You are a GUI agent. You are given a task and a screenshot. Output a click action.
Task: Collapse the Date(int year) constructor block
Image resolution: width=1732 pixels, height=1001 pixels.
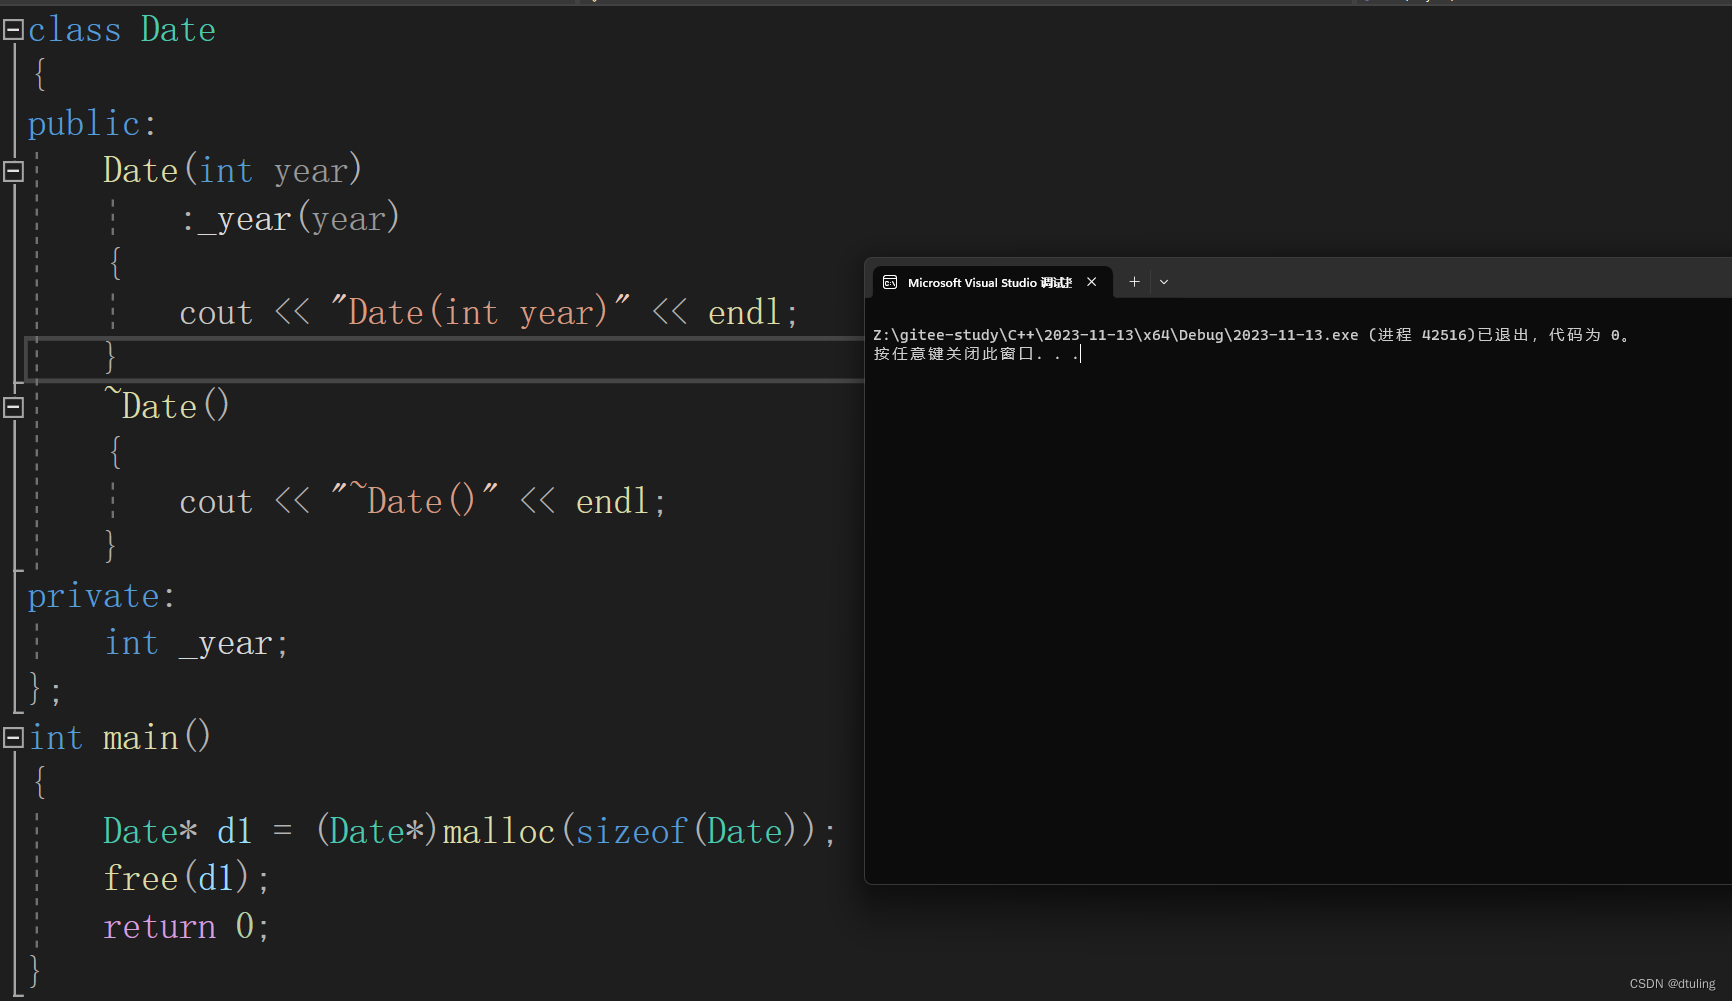(13, 171)
